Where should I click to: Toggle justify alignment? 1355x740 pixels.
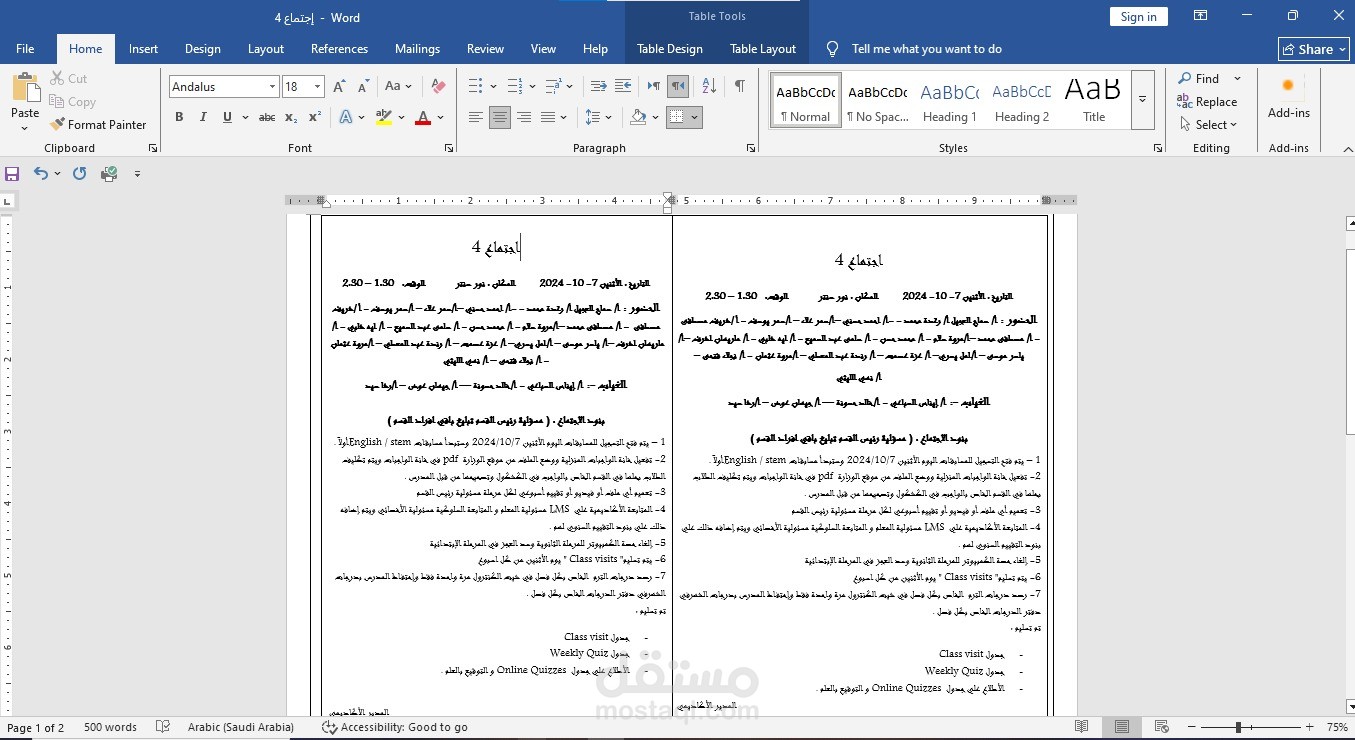(548, 117)
